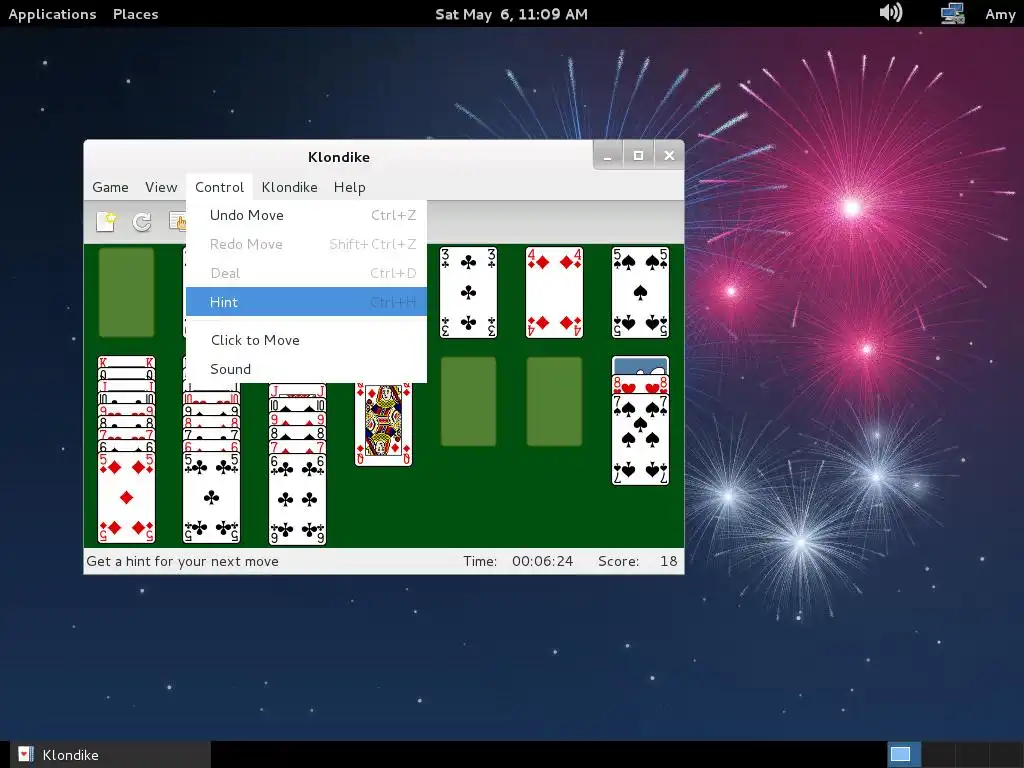Image resolution: width=1024 pixels, height=768 pixels.
Task: Click the Restart game toolbar icon
Action: tap(142, 221)
